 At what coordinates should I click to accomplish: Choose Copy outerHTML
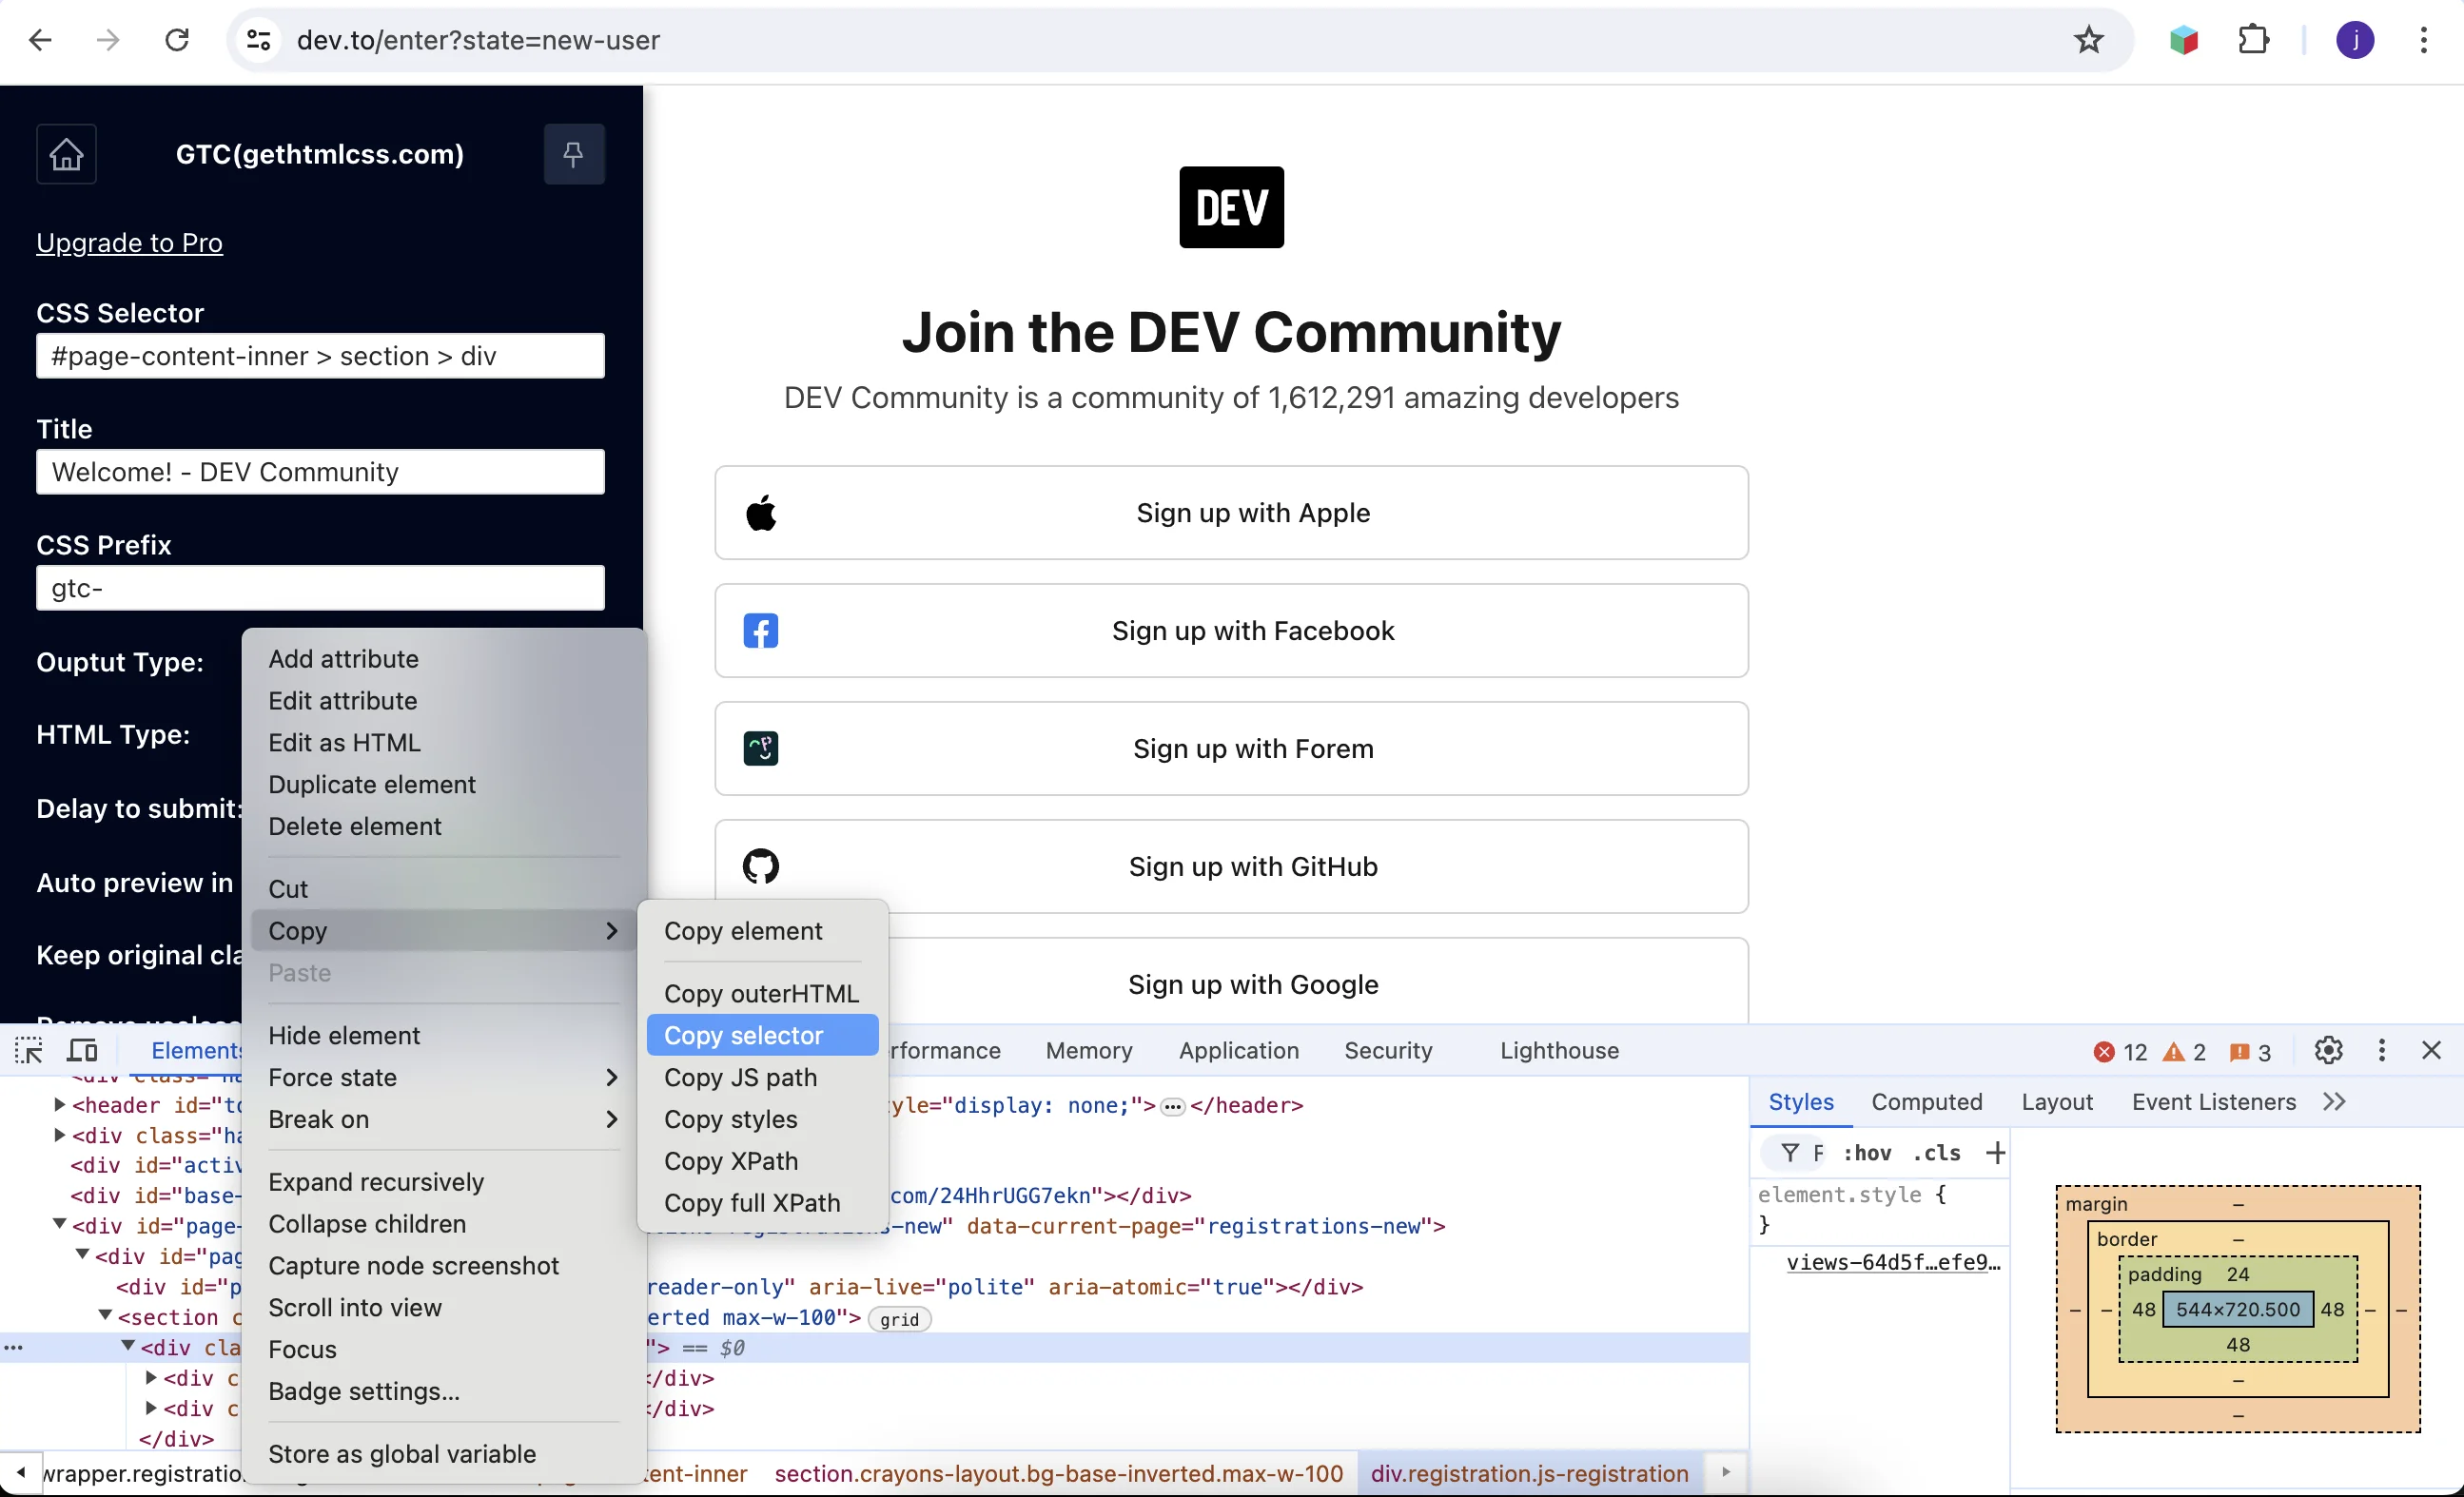(x=762, y=993)
